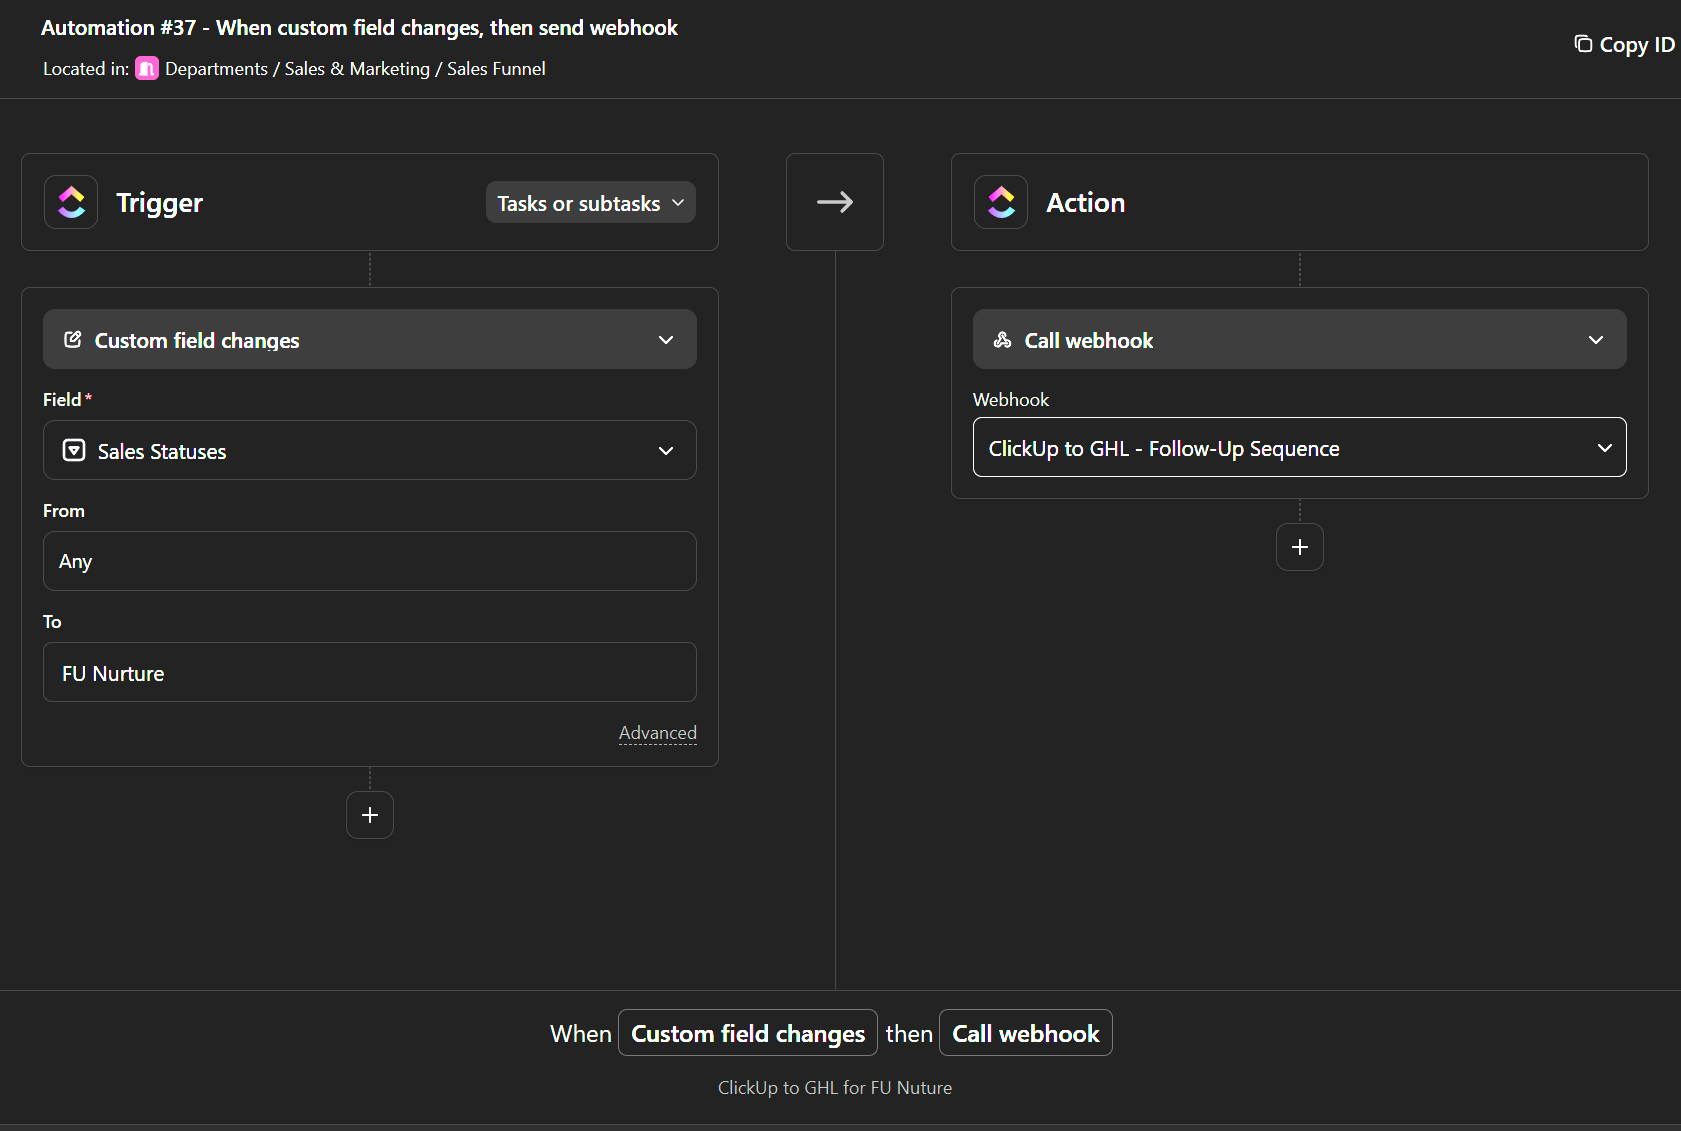Click the ClickUp logo in Trigger header

pos(71,202)
